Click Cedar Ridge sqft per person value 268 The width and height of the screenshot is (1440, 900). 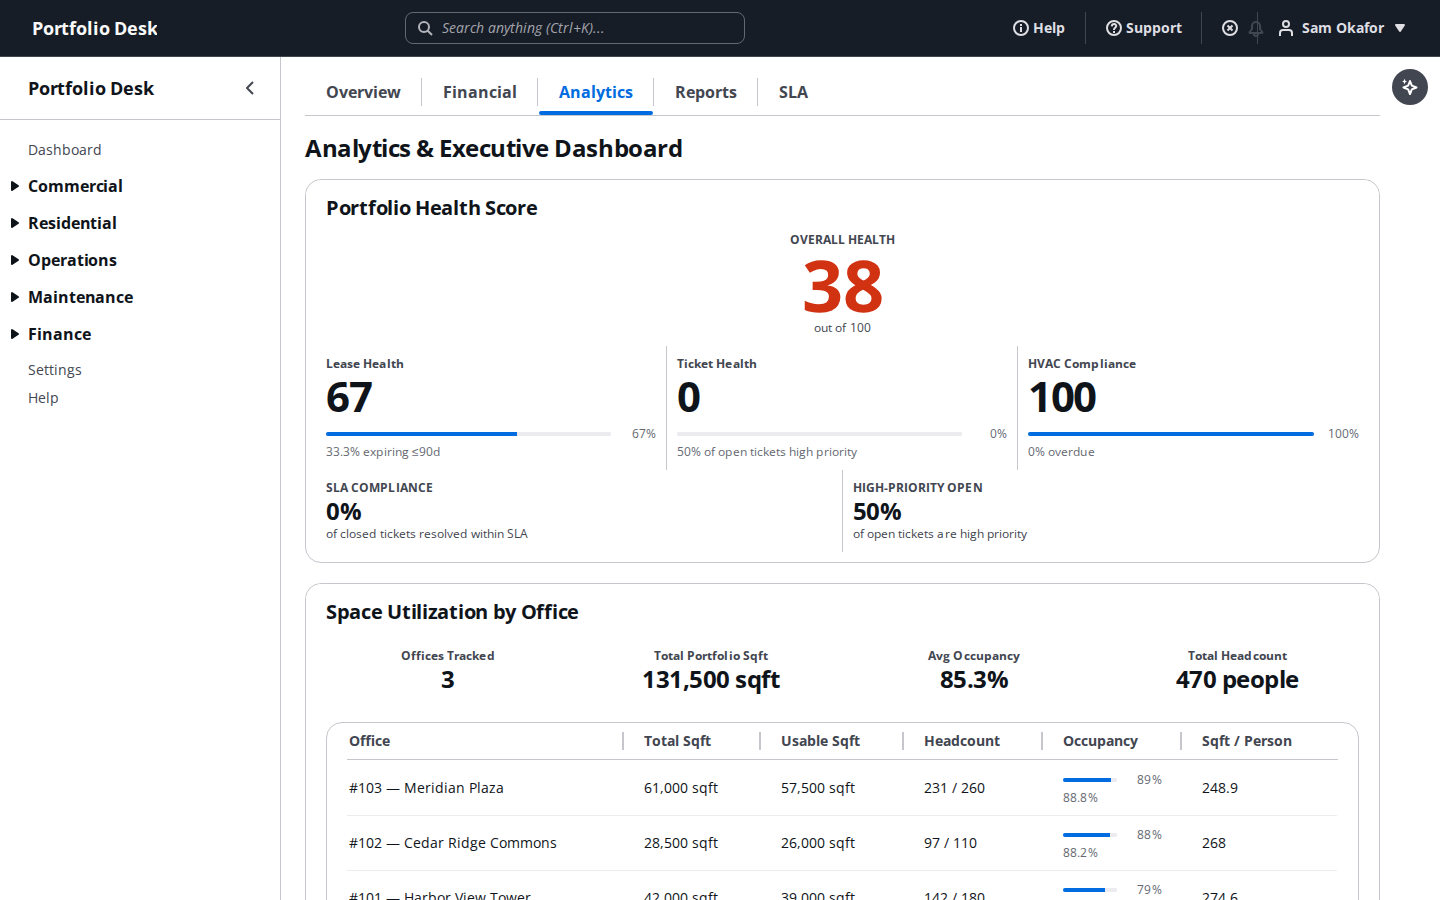tap(1214, 843)
